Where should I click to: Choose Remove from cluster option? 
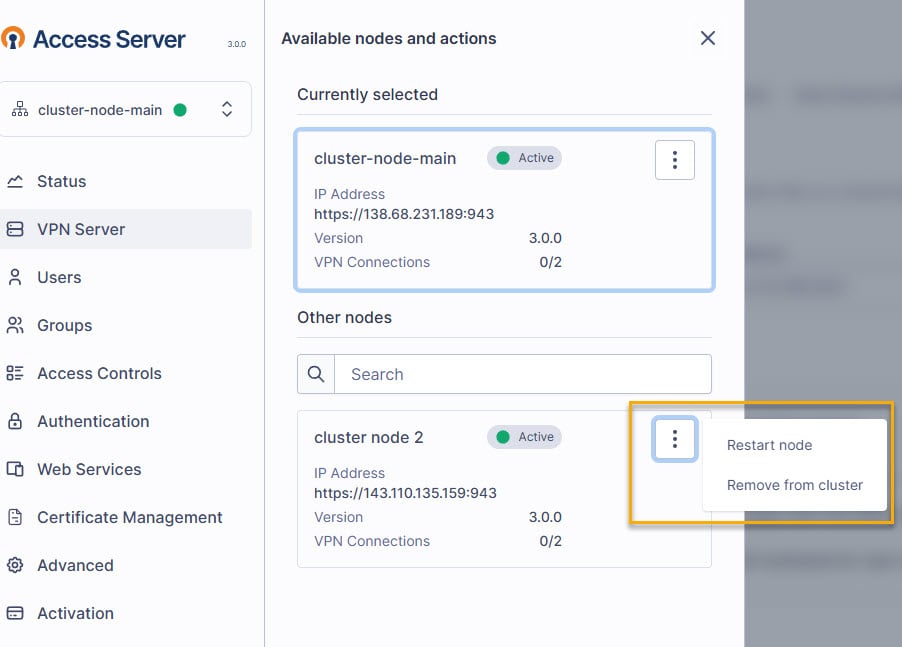(x=794, y=485)
